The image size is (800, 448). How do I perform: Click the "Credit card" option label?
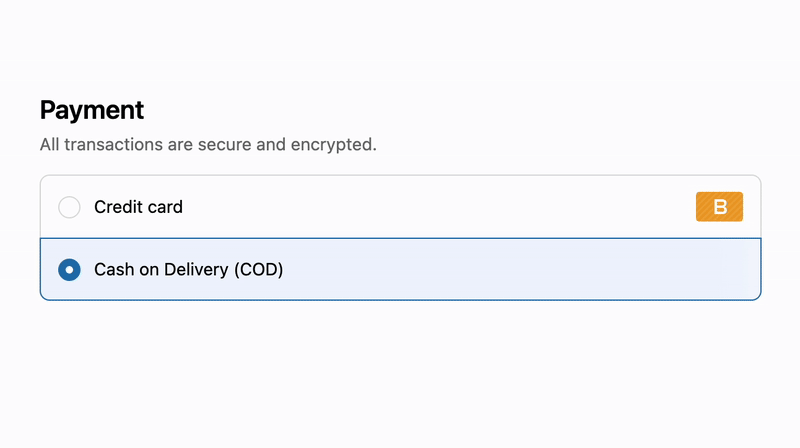tap(138, 207)
